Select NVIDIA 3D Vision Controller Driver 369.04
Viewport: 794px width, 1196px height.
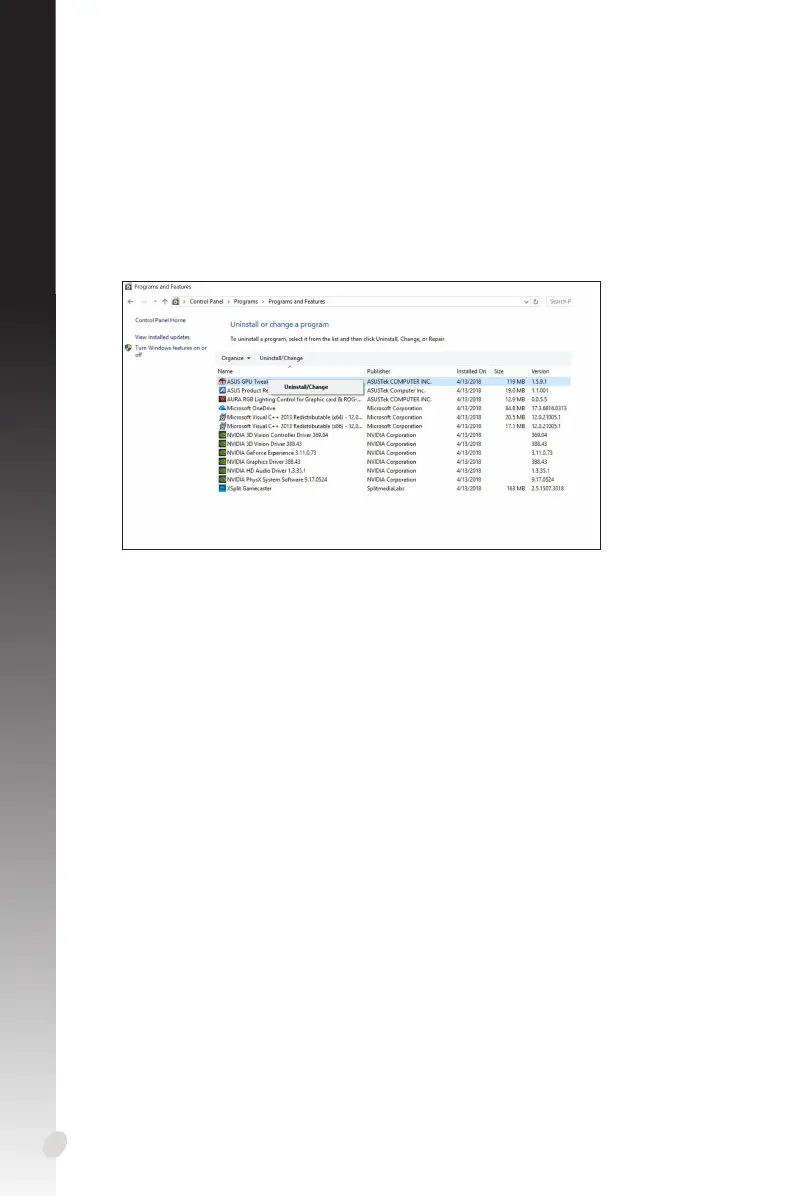click(278, 436)
